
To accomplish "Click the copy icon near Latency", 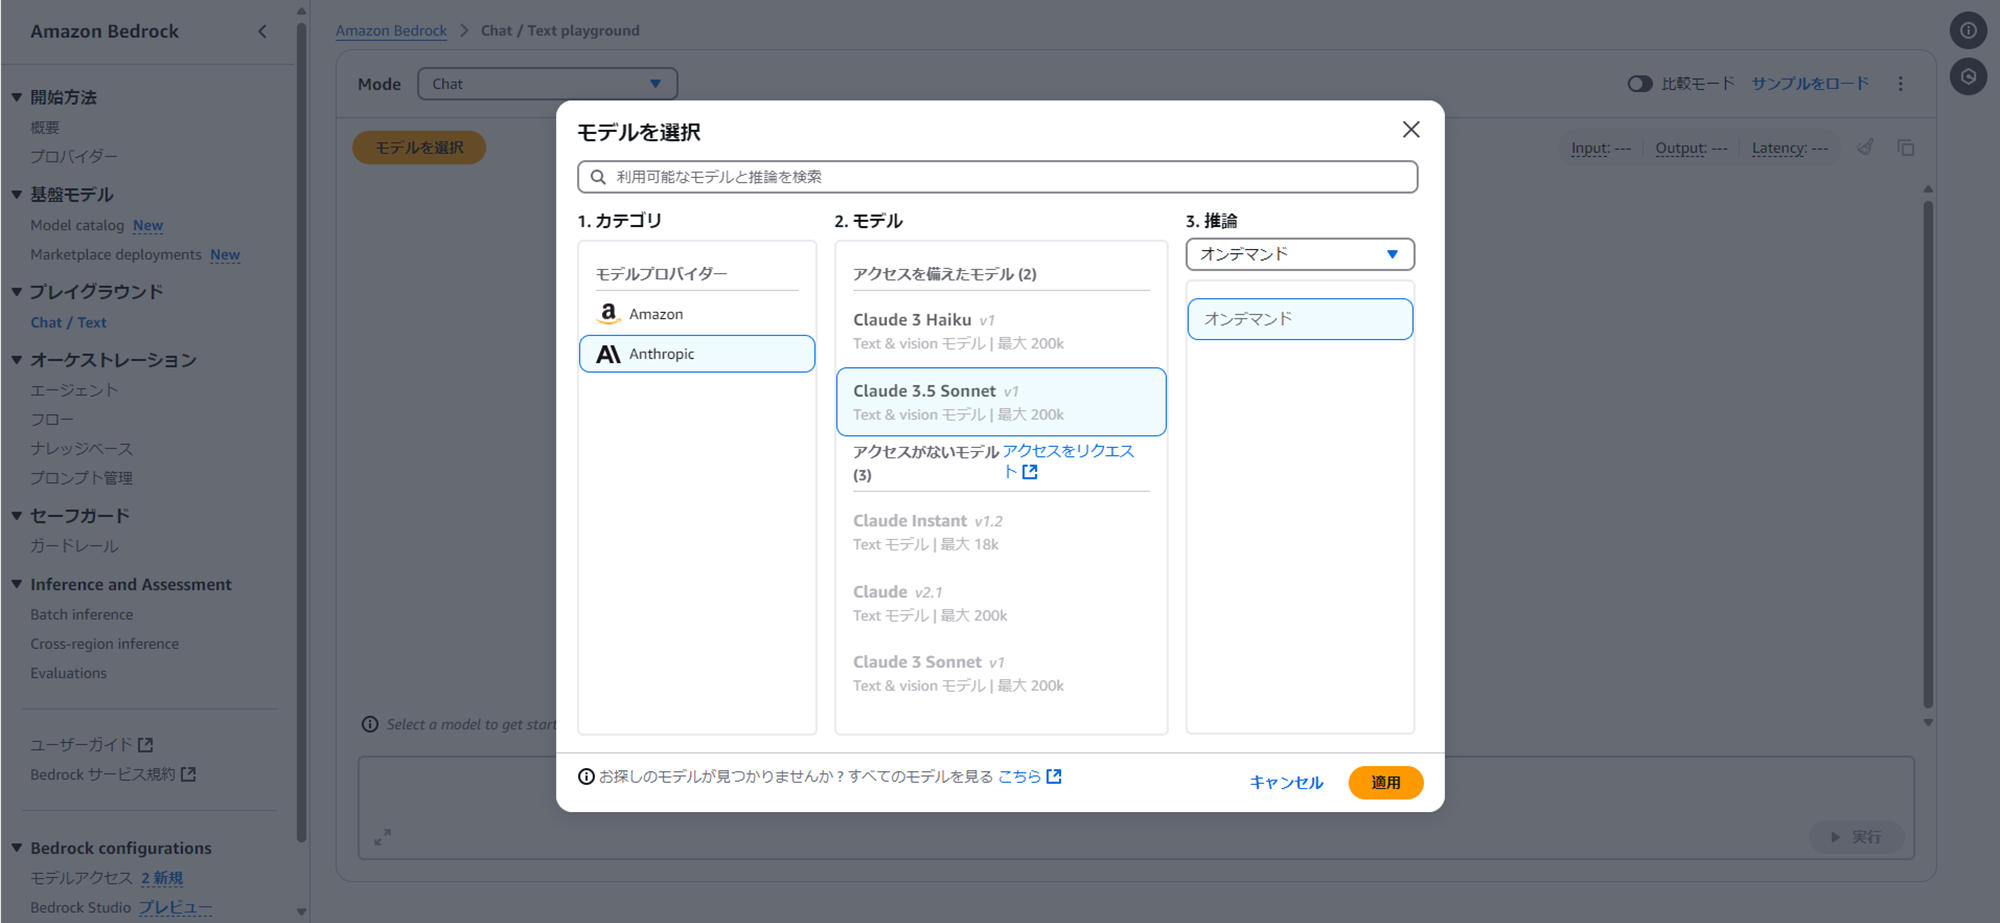I will (1906, 148).
